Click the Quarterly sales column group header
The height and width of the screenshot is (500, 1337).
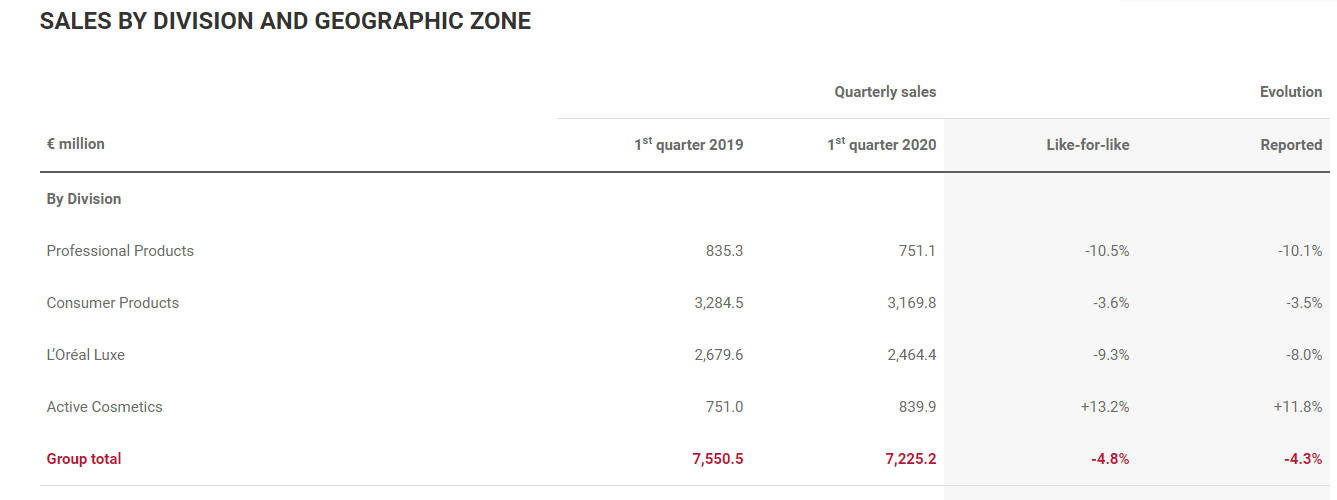885,92
